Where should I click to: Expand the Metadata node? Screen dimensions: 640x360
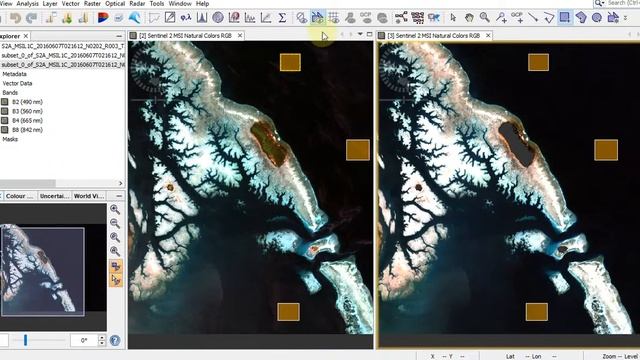click(14, 74)
